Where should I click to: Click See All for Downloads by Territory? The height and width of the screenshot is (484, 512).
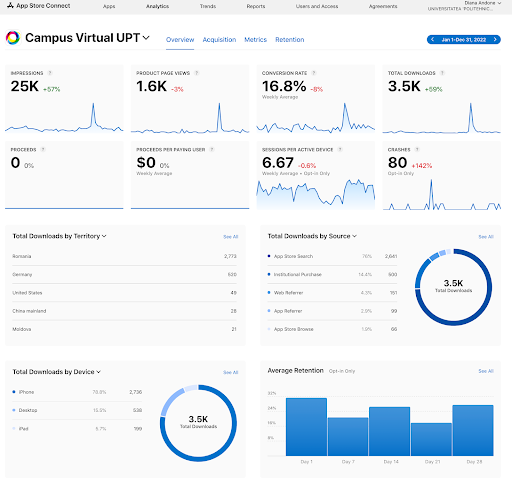tap(231, 237)
